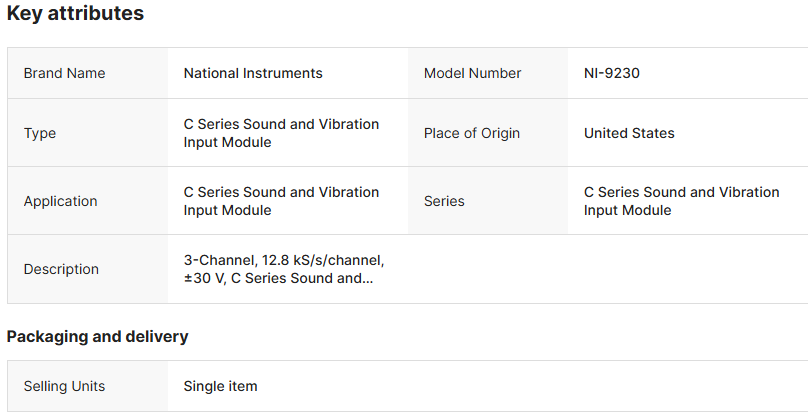
Task: Click the Packaging and delivery heading
Action: click(x=97, y=336)
